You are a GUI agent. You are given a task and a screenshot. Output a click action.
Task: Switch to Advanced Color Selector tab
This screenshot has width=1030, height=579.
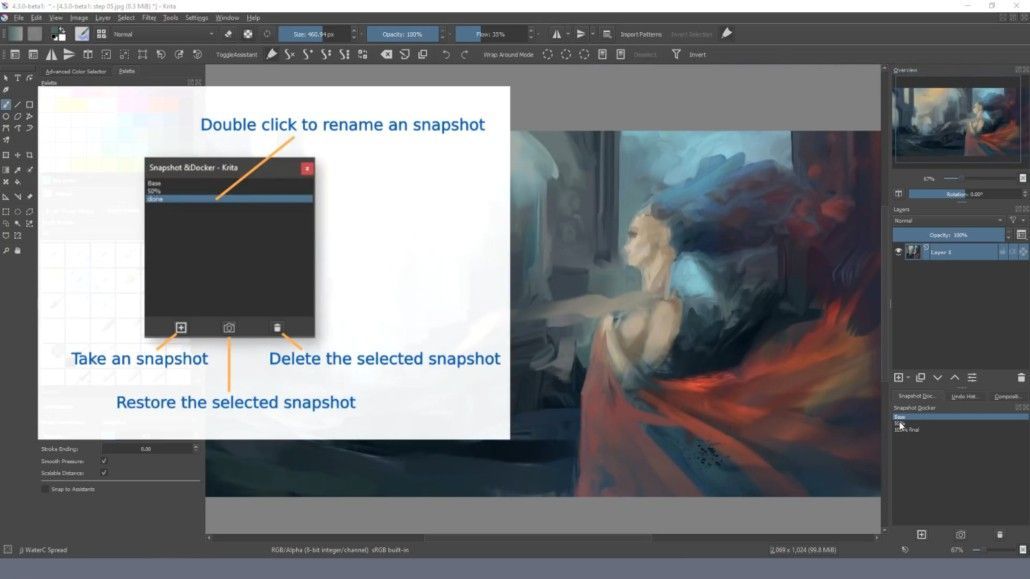click(x=76, y=71)
